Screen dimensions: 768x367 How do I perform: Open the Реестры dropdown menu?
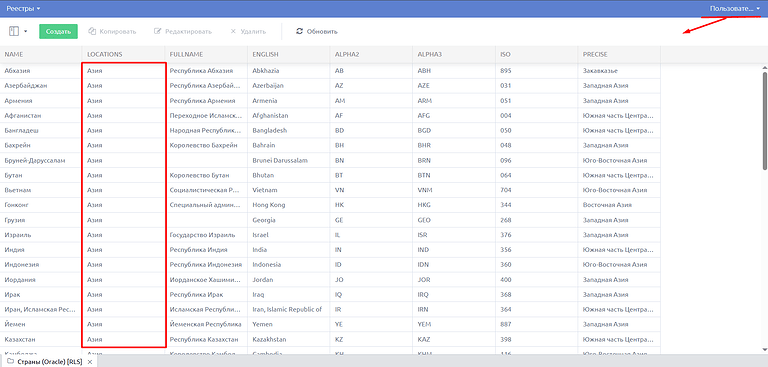pyautogui.click(x=23, y=8)
